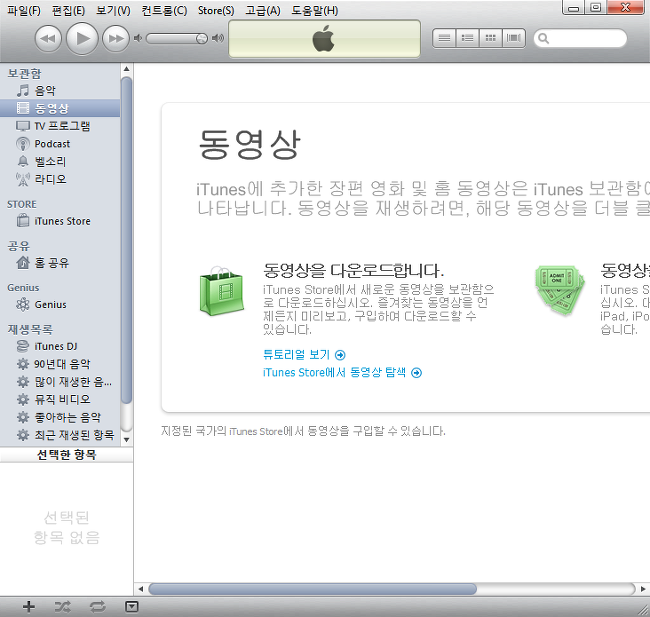Toggle repeat mode
The width and height of the screenshot is (650, 617).
coord(97,607)
